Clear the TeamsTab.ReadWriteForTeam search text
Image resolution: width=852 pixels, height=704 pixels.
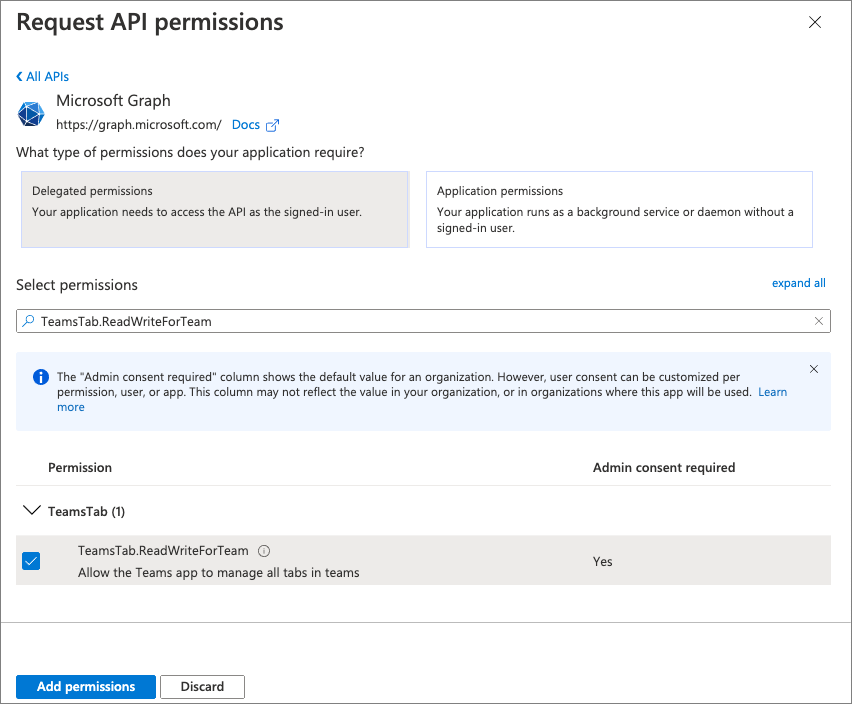(x=819, y=321)
